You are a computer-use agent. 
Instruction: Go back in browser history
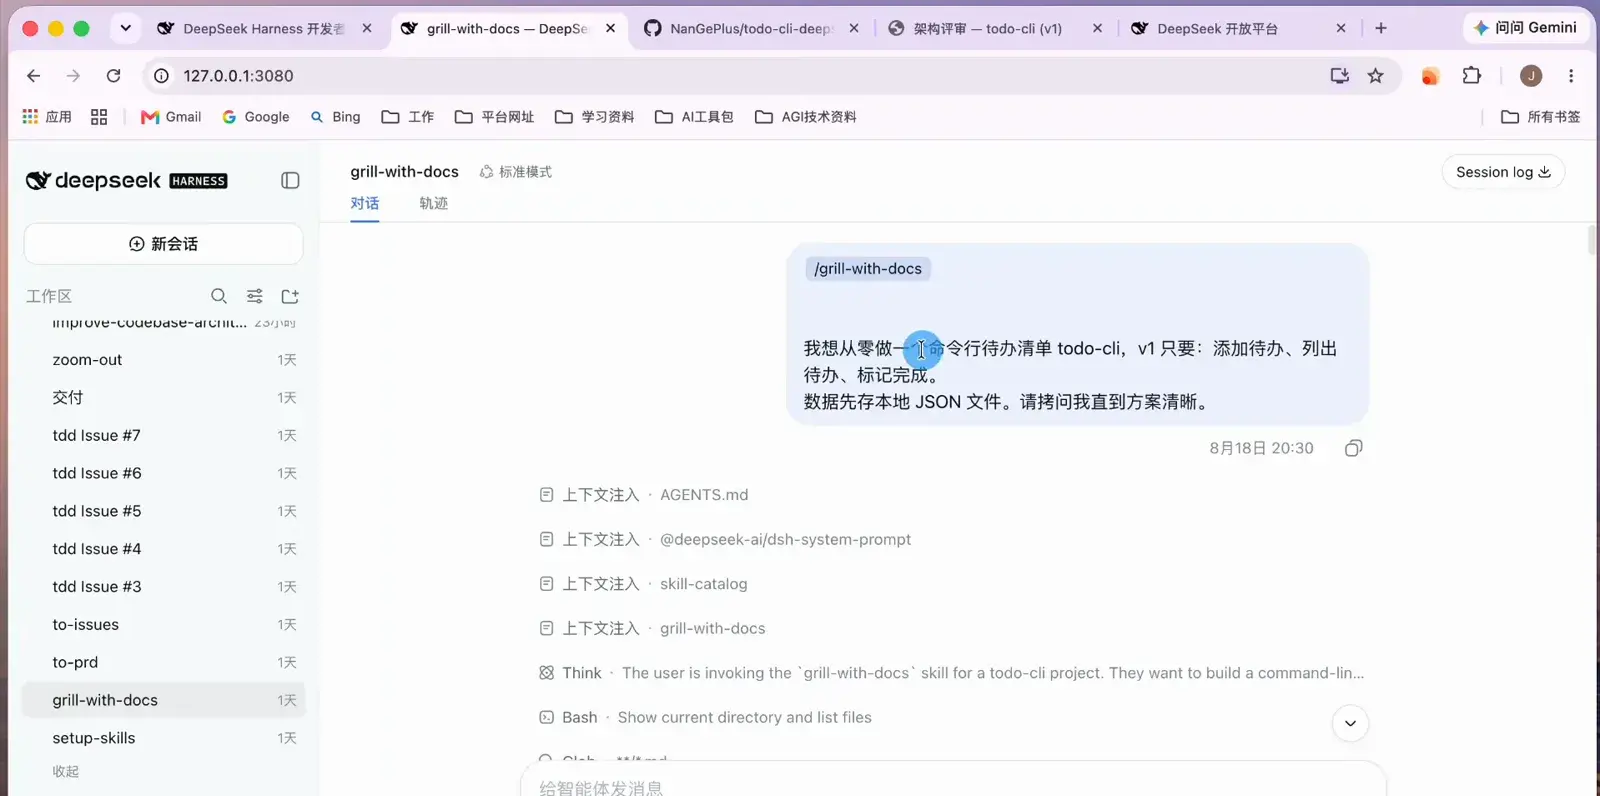click(33, 76)
